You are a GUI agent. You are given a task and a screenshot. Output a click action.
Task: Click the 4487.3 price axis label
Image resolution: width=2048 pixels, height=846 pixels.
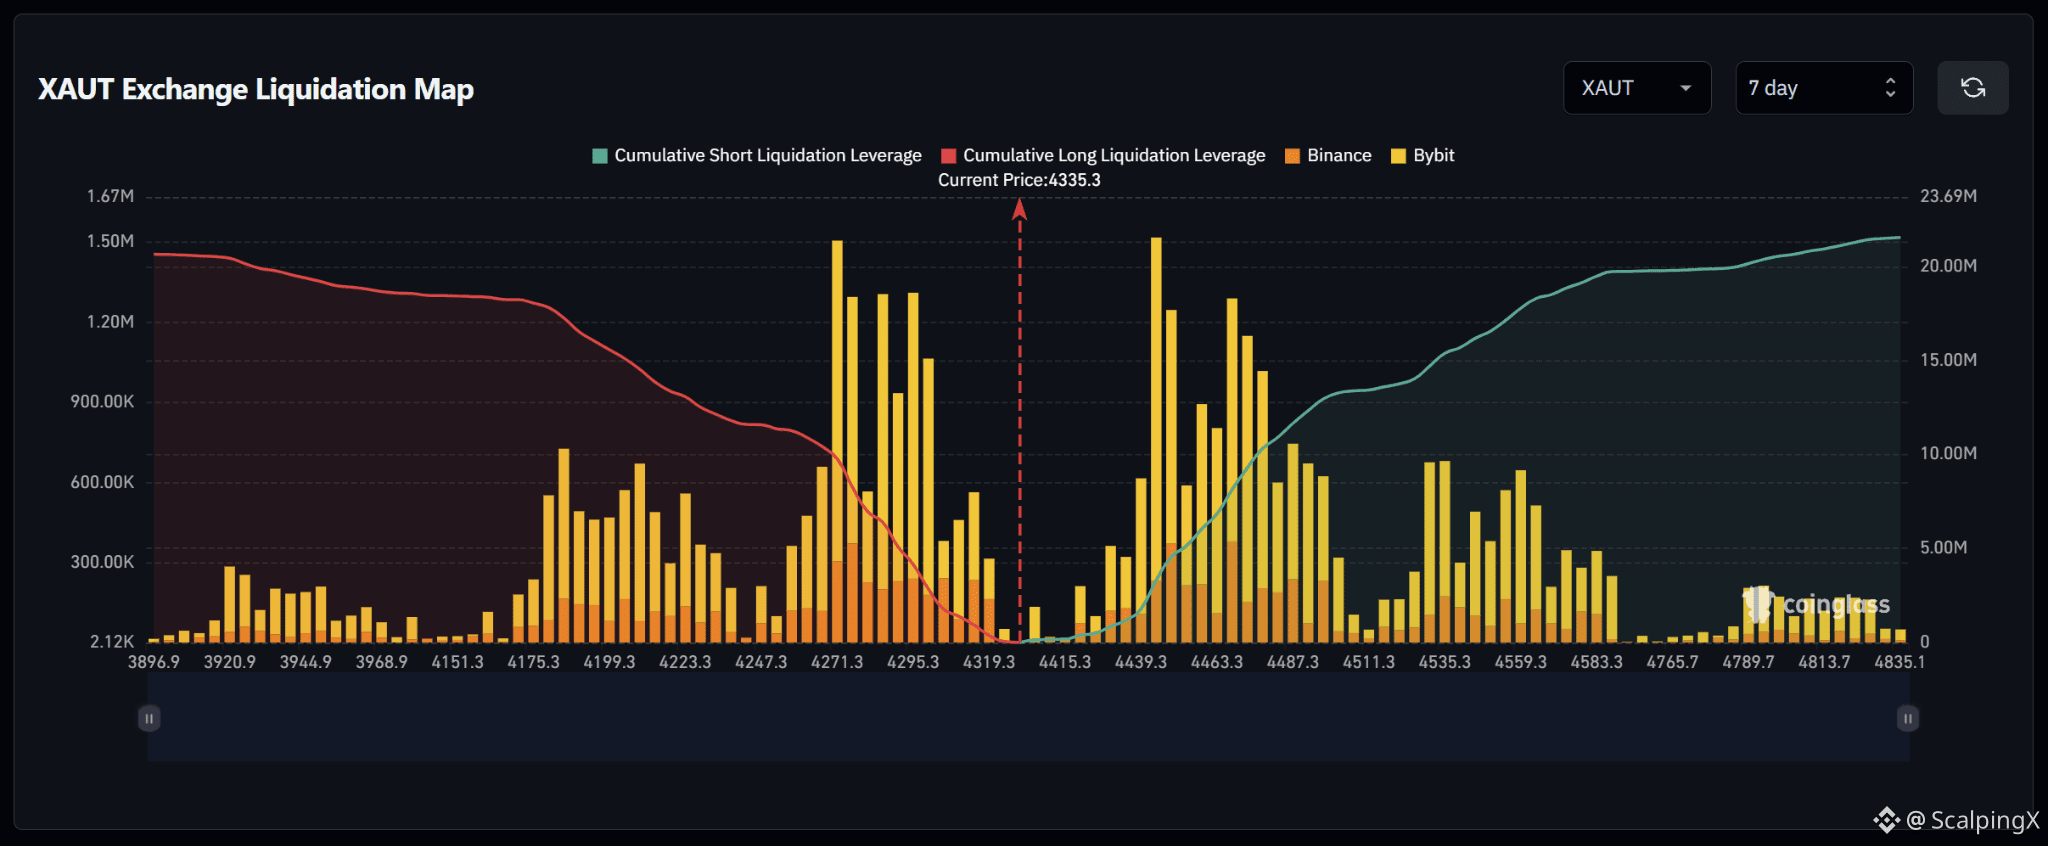1293,662
